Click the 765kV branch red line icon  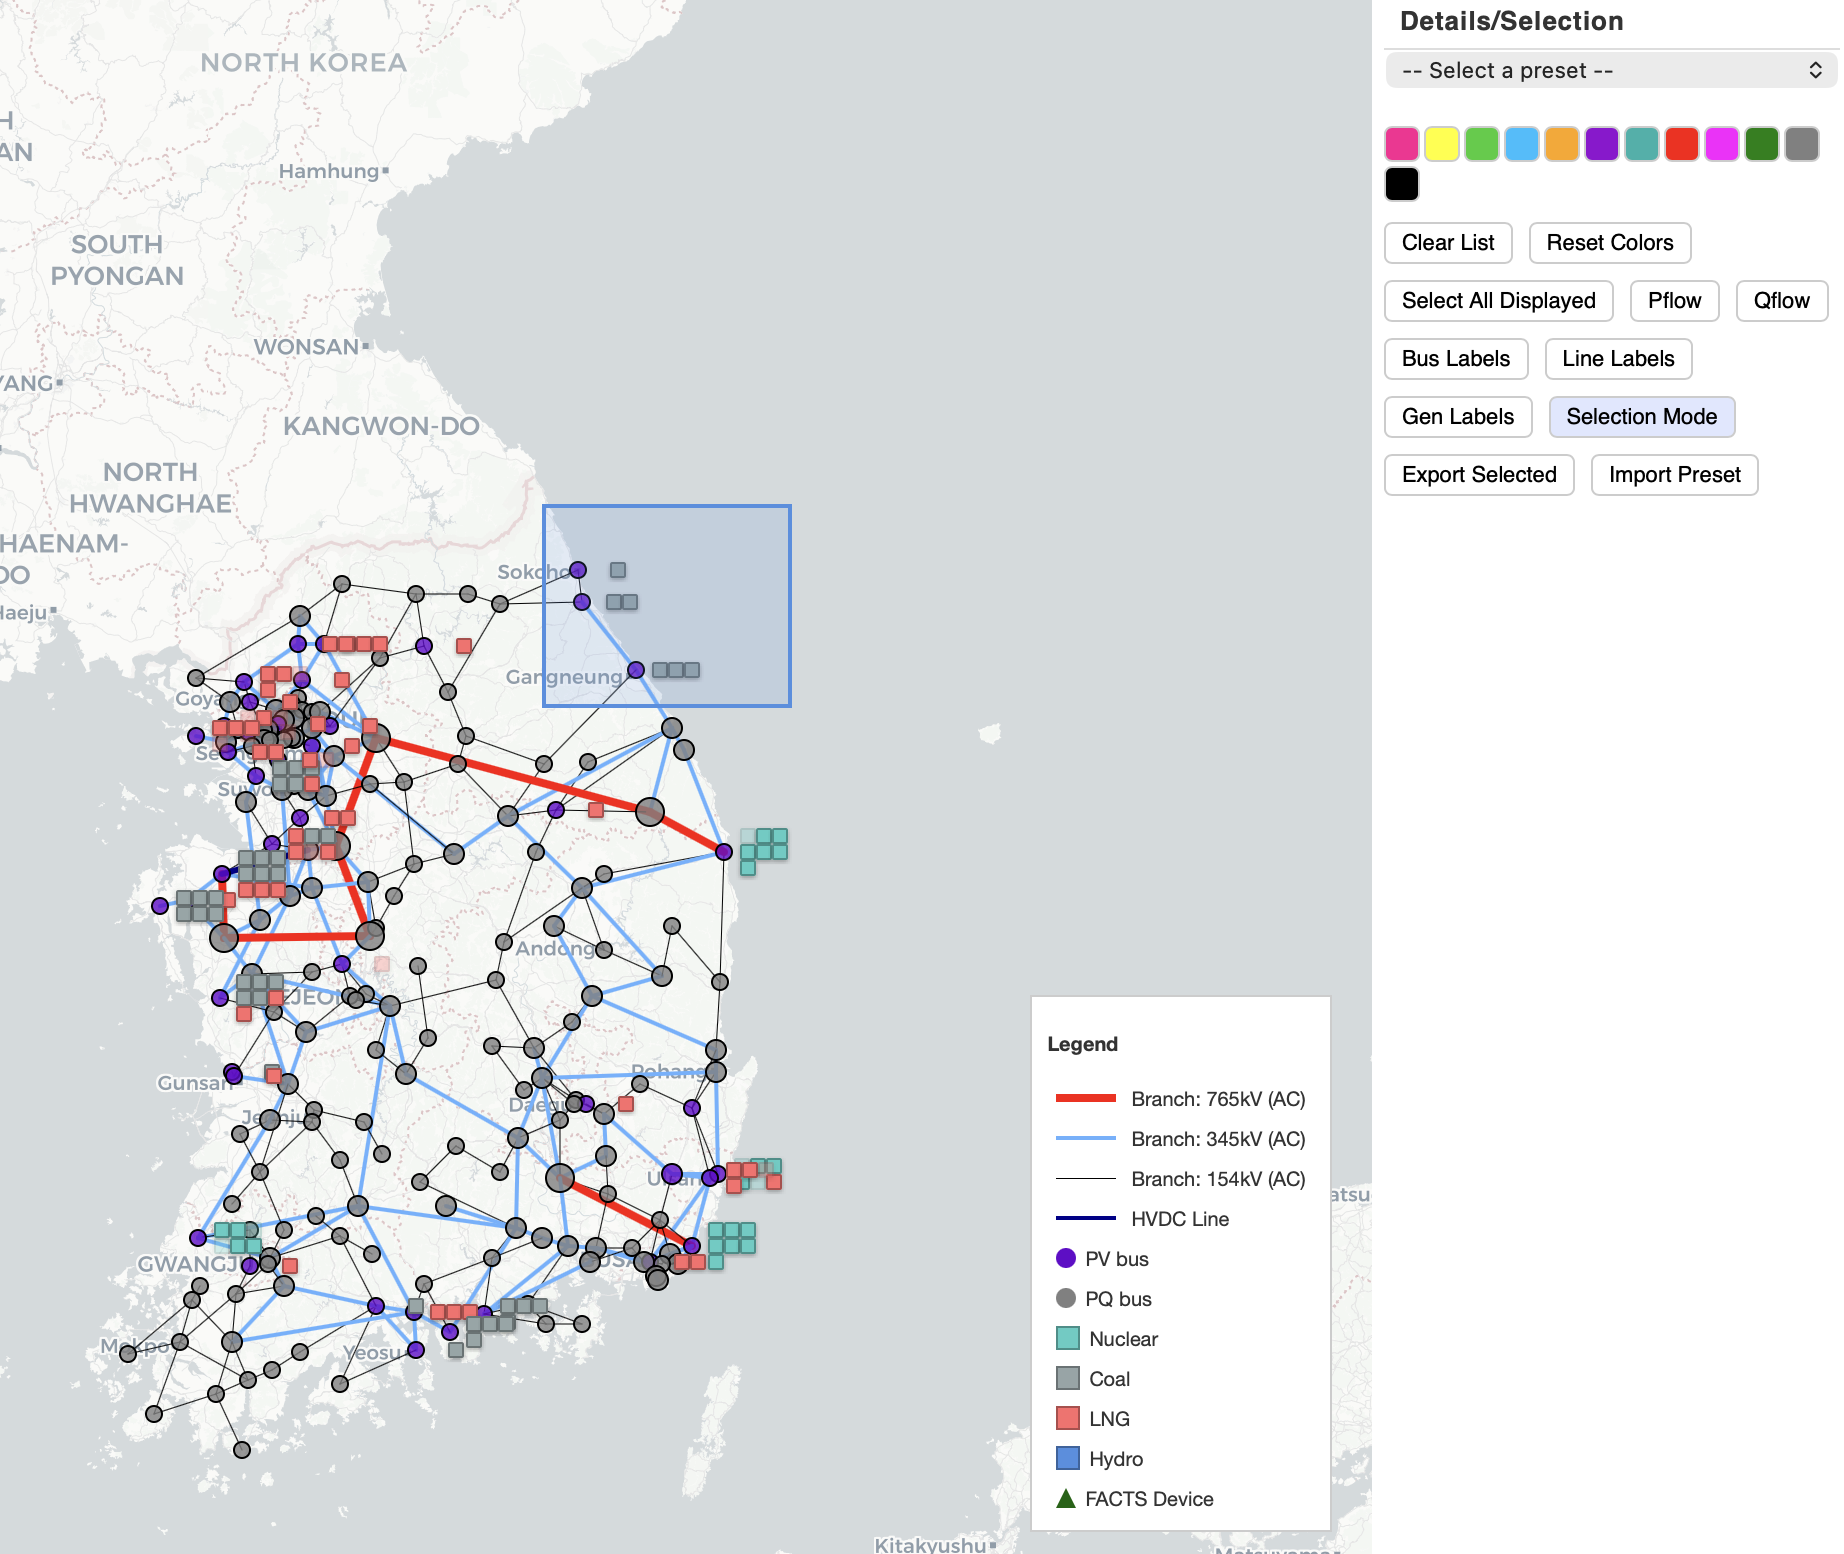(x=1085, y=1098)
